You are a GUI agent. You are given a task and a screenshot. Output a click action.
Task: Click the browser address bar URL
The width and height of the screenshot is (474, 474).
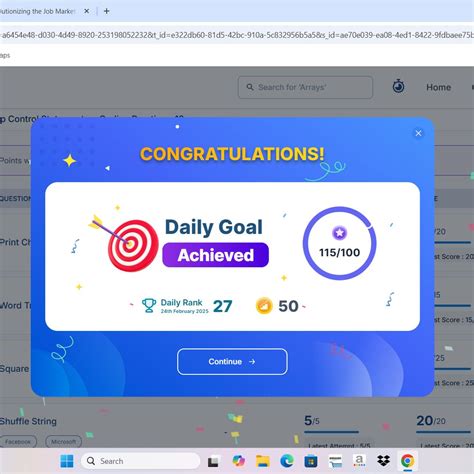pyautogui.click(x=237, y=35)
